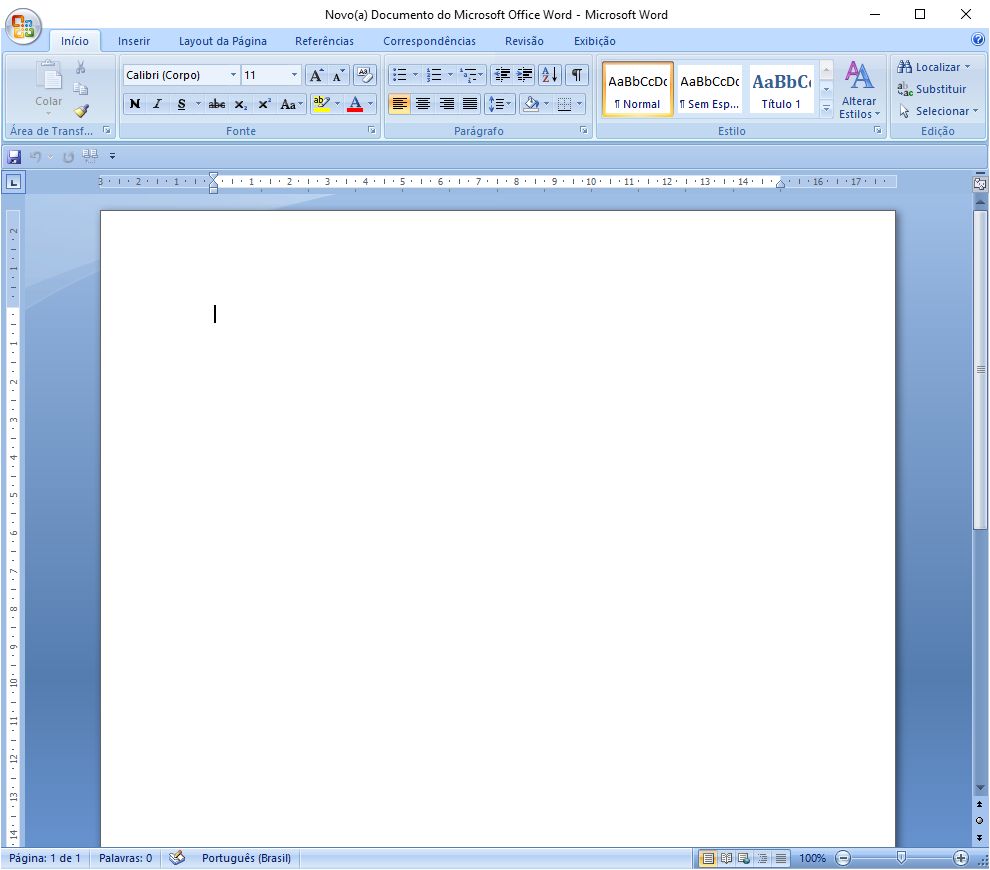Open the Parágrafo dialog launcher
The height and width of the screenshot is (870, 990).
(x=583, y=131)
